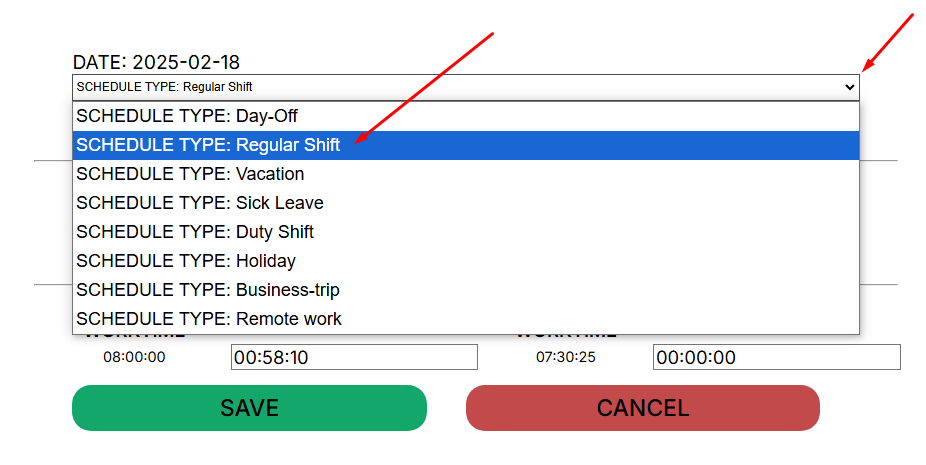The image size is (926, 465).
Task: Click the 07:30:25 time value
Action: [566, 357]
